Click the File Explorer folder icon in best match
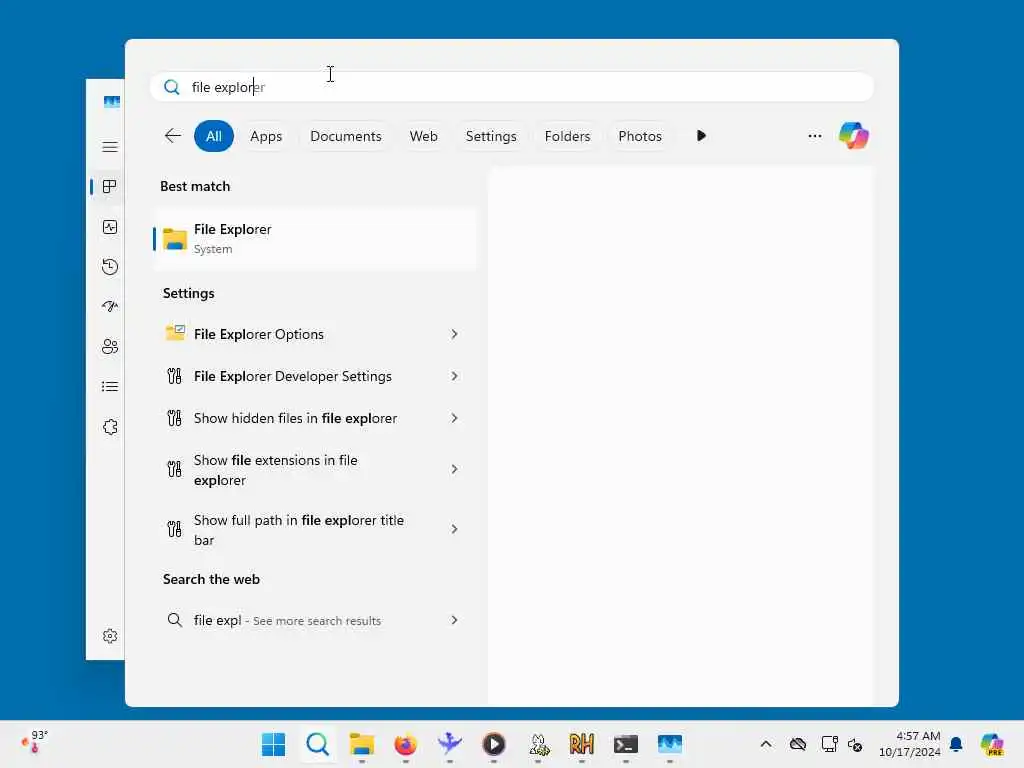The width and height of the screenshot is (1024, 768). [174, 239]
